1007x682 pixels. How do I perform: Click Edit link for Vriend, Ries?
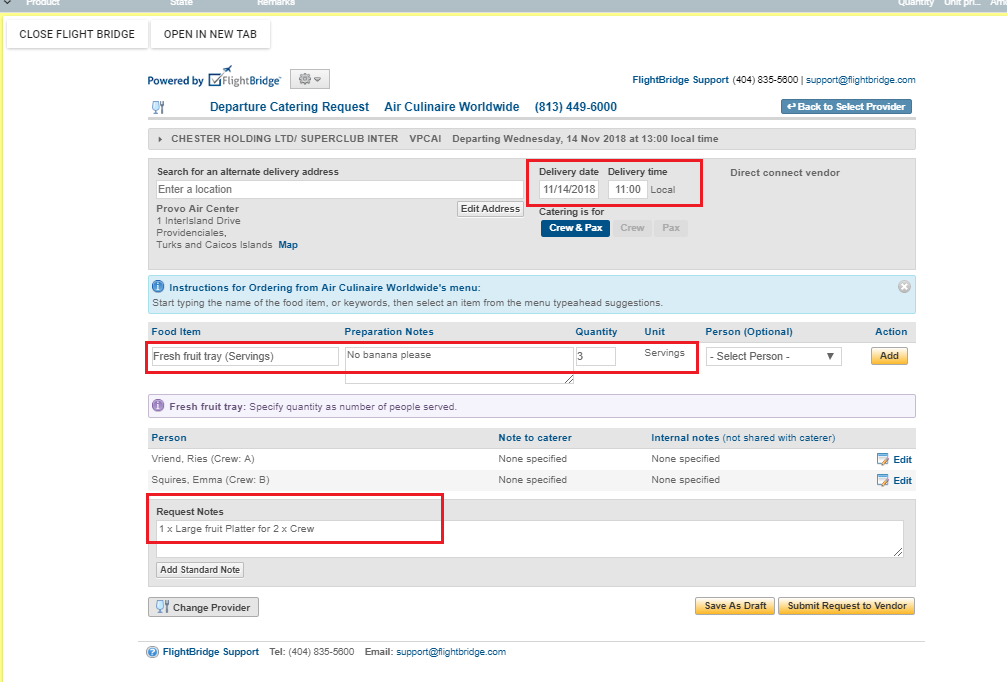point(902,460)
